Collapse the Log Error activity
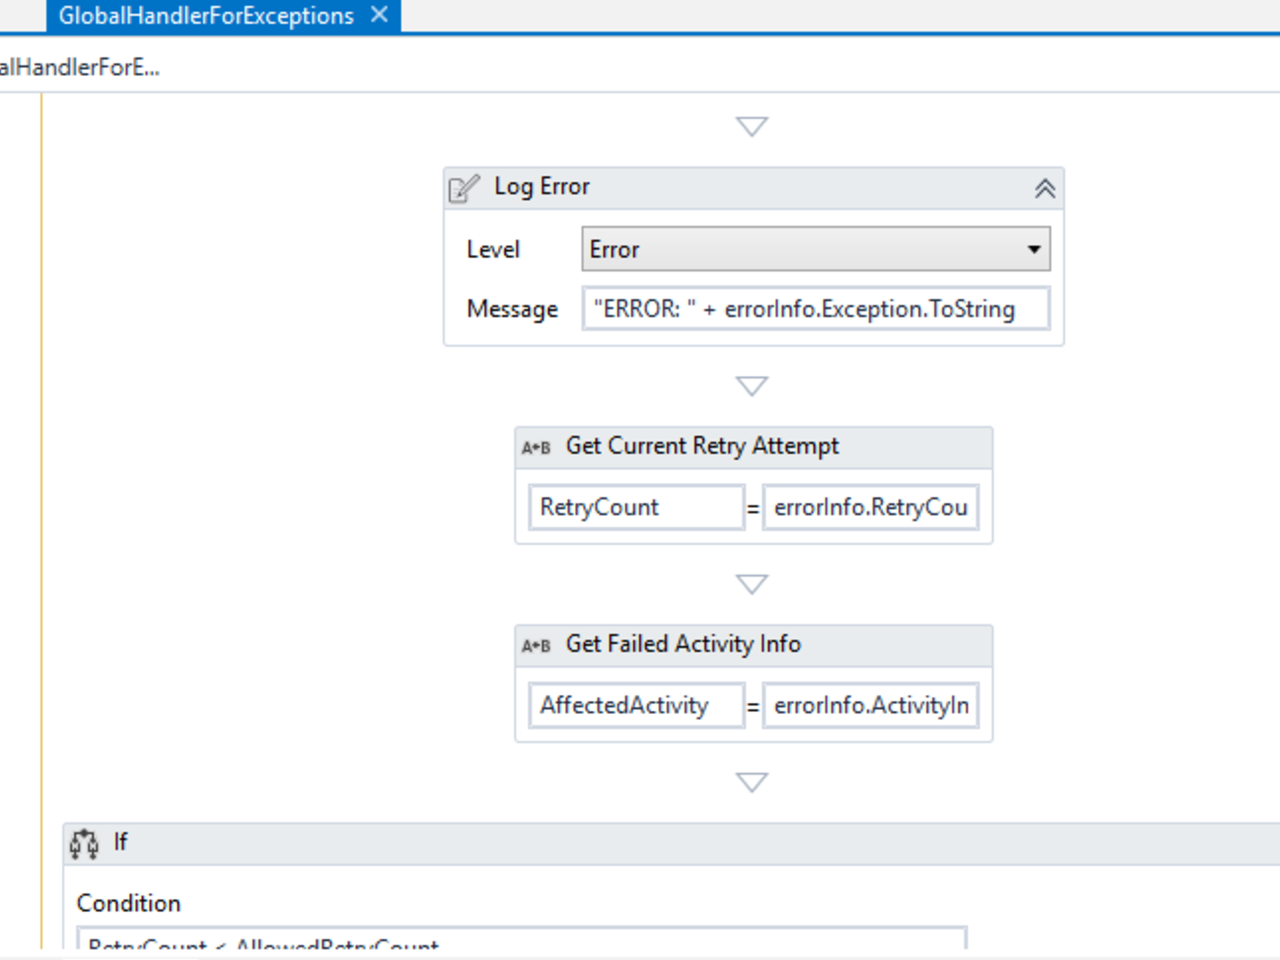Screen dimensions: 1280x960 [1044, 188]
